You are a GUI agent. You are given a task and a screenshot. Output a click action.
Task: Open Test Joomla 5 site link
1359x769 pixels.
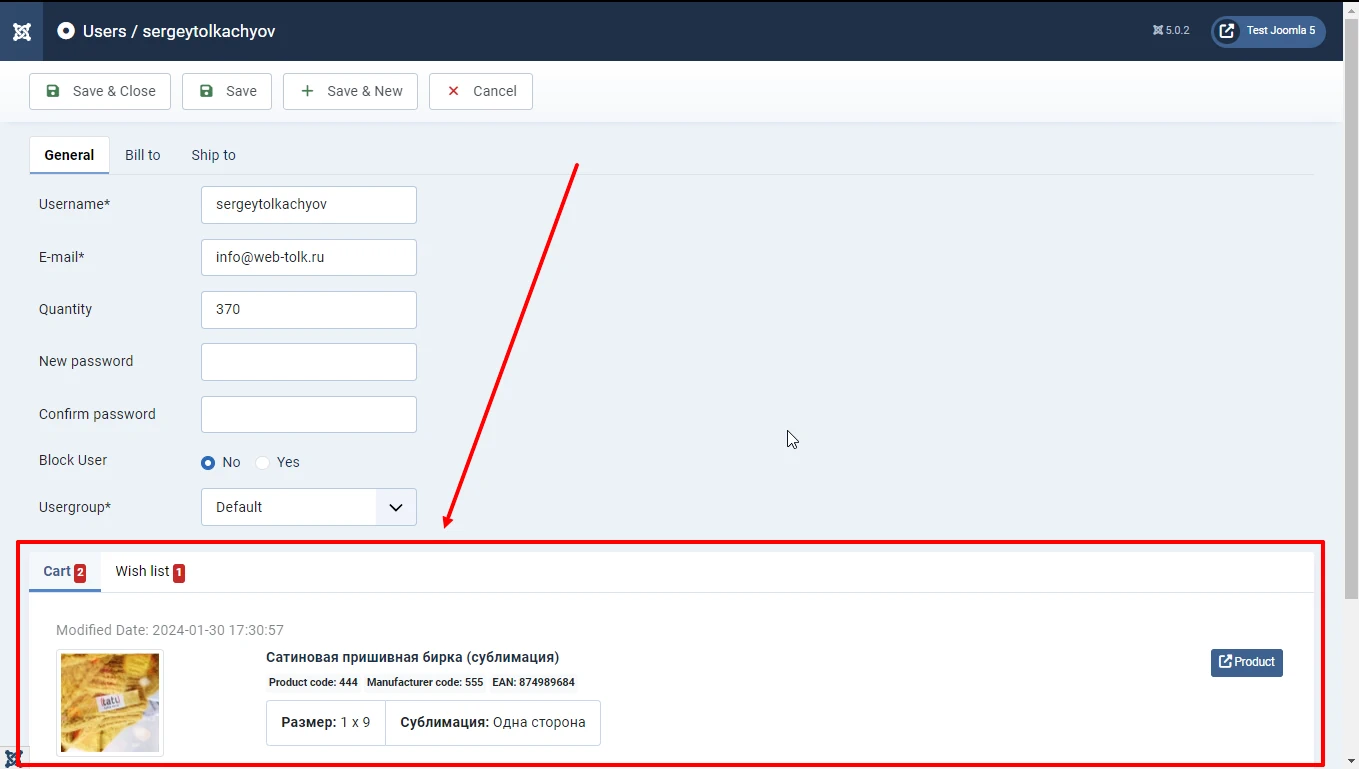coord(1269,31)
